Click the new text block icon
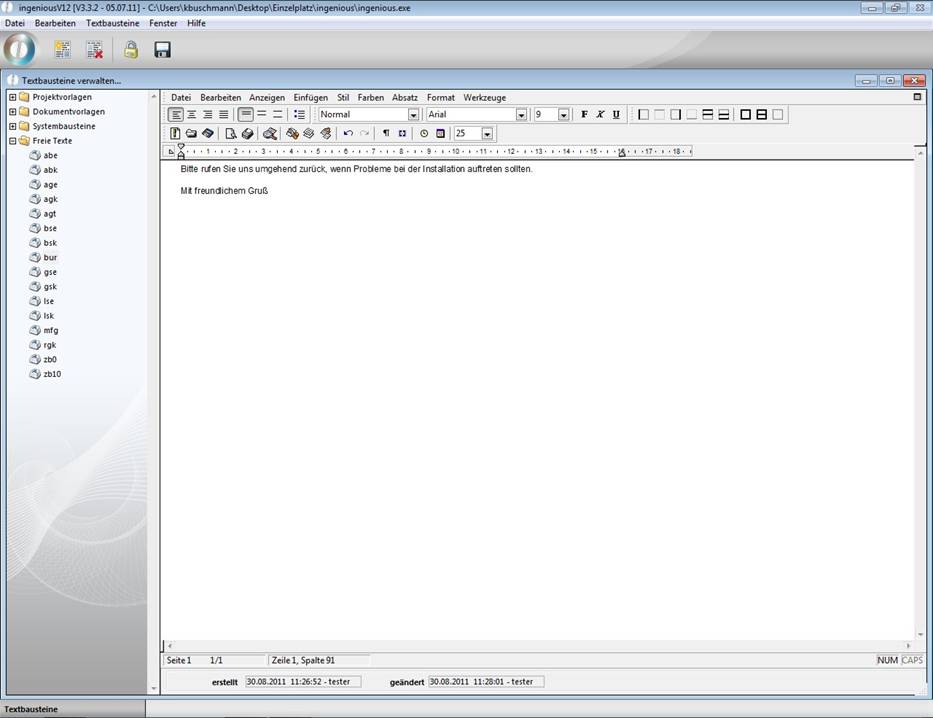Viewport: 933px width, 718px height. point(63,50)
